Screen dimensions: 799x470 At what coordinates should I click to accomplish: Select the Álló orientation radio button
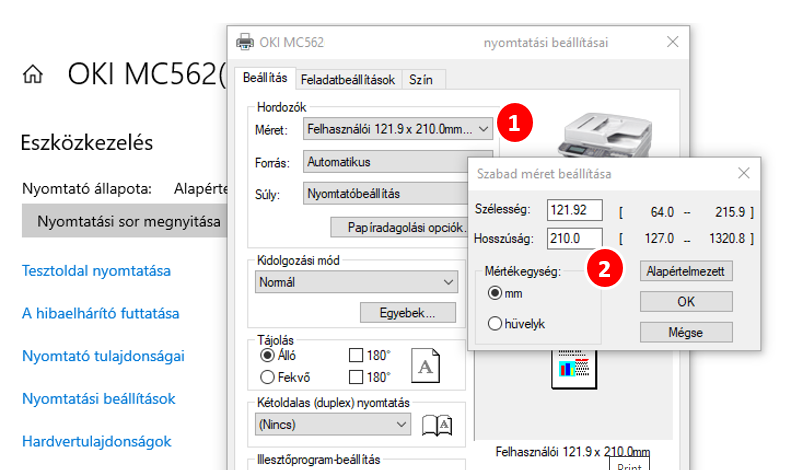tap(267, 355)
